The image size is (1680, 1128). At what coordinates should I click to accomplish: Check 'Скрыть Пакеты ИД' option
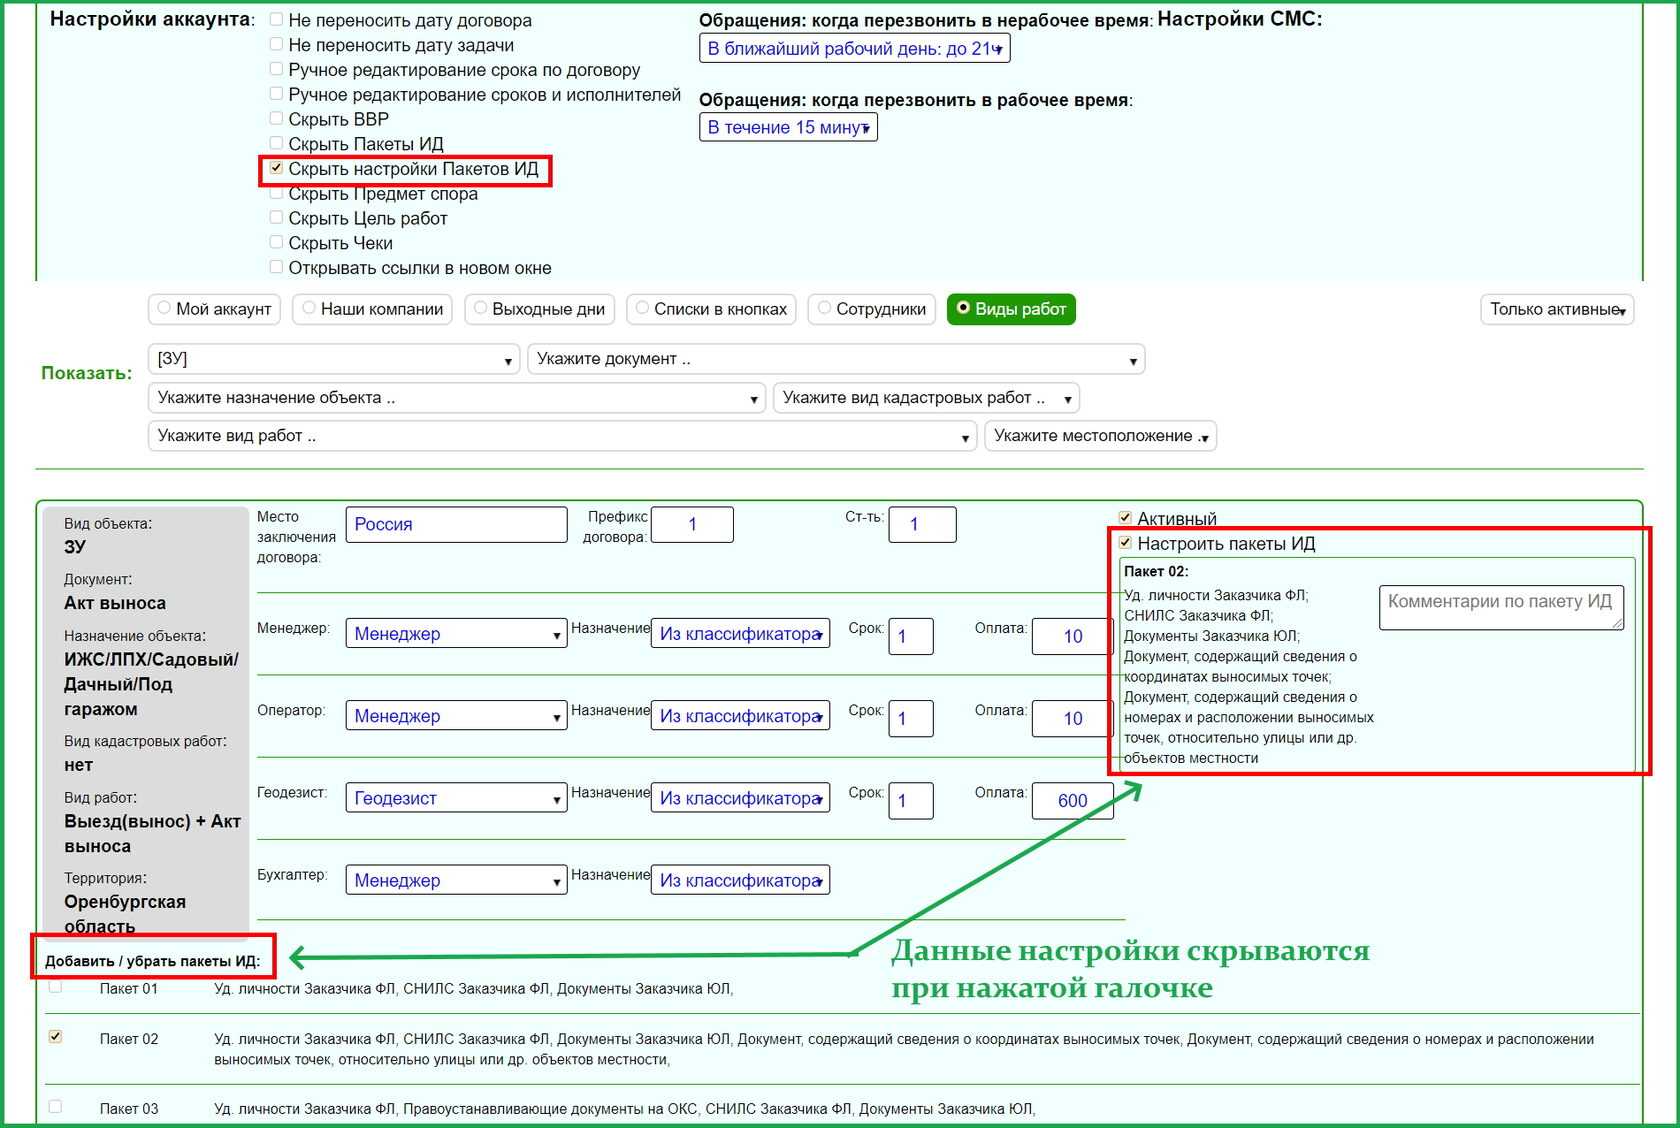pyautogui.click(x=276, y=143)
